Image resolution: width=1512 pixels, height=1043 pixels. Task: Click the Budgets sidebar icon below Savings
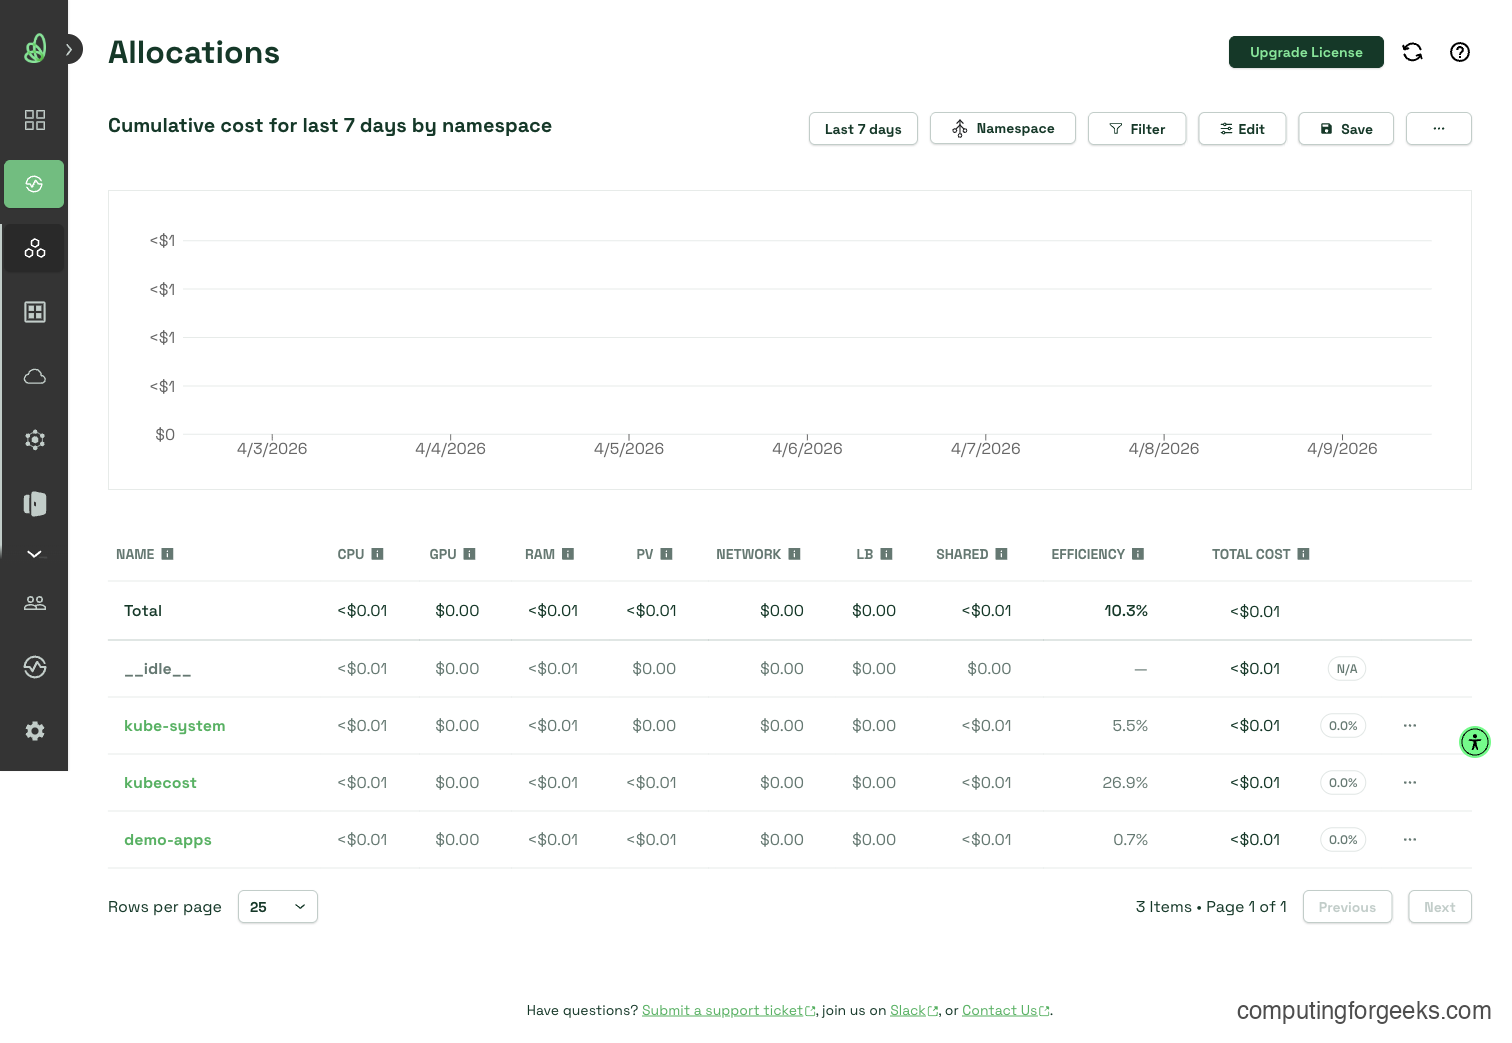coord(34,504)
